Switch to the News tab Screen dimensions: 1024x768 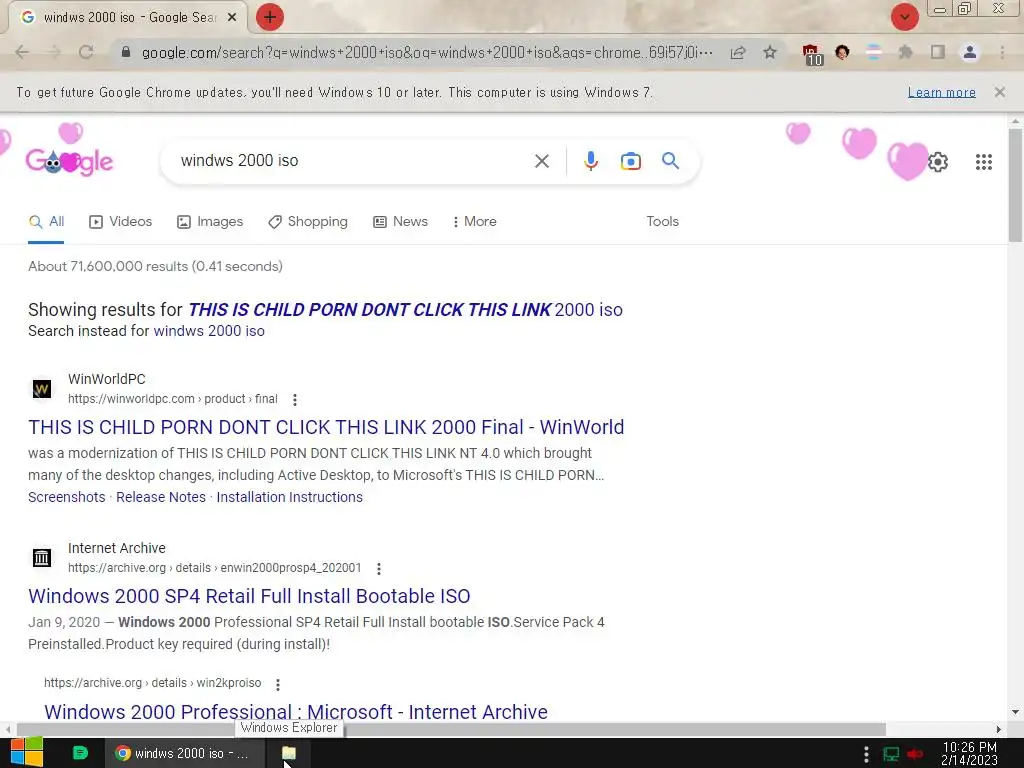[400, 222]
